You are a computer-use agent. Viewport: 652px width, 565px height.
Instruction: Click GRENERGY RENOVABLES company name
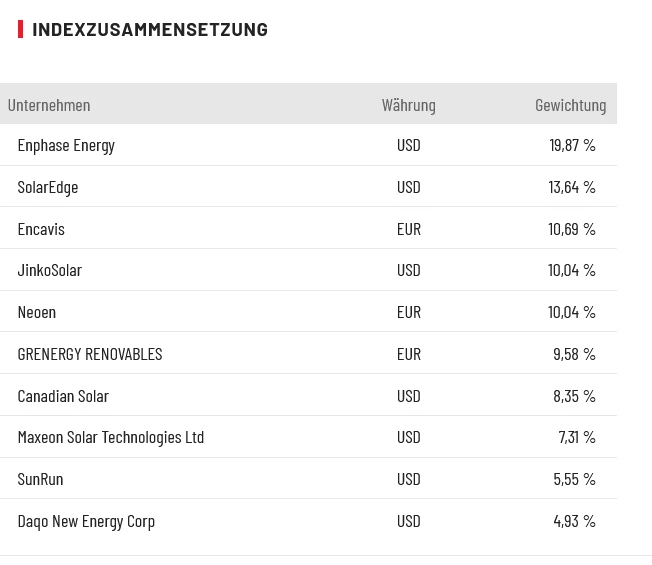[x=90, y=354]
